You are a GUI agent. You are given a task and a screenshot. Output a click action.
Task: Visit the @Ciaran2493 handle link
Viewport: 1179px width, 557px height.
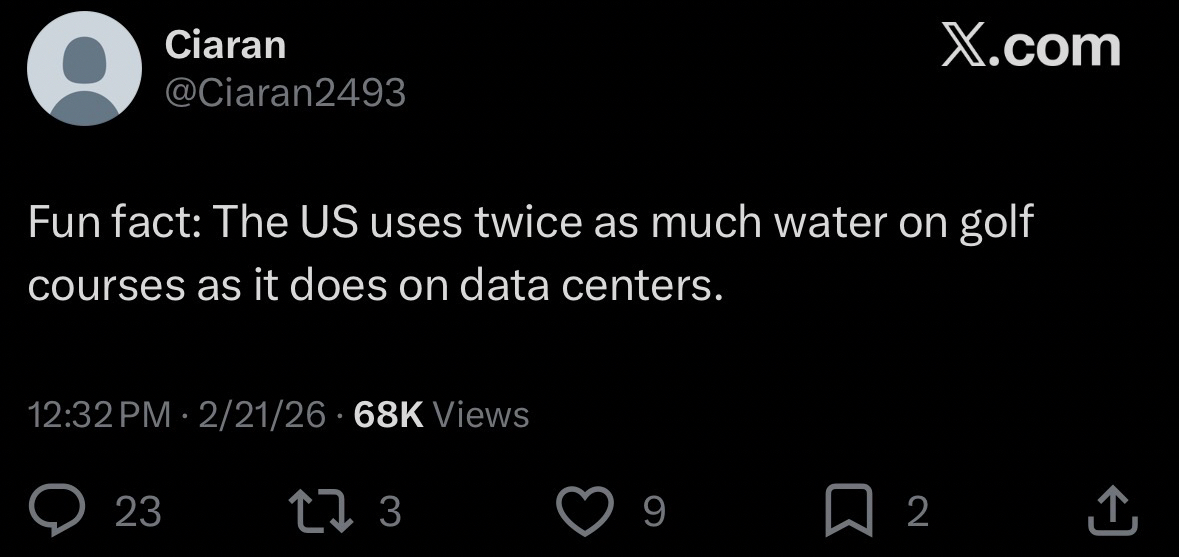tap(285, 92)
